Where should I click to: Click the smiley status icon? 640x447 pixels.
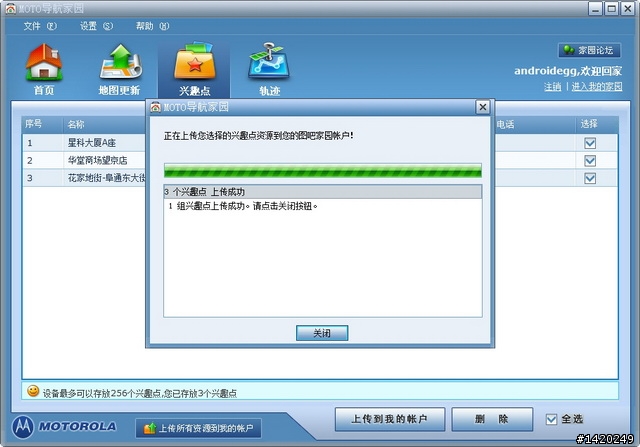(33, 391)
